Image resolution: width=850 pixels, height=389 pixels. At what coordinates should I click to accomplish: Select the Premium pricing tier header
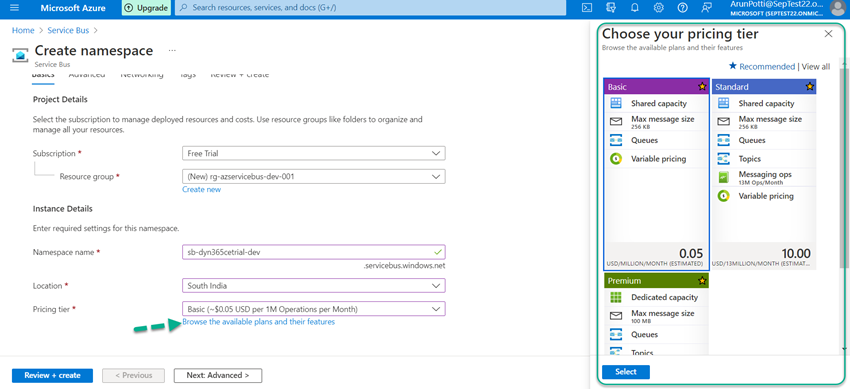(x=656, y=281)
